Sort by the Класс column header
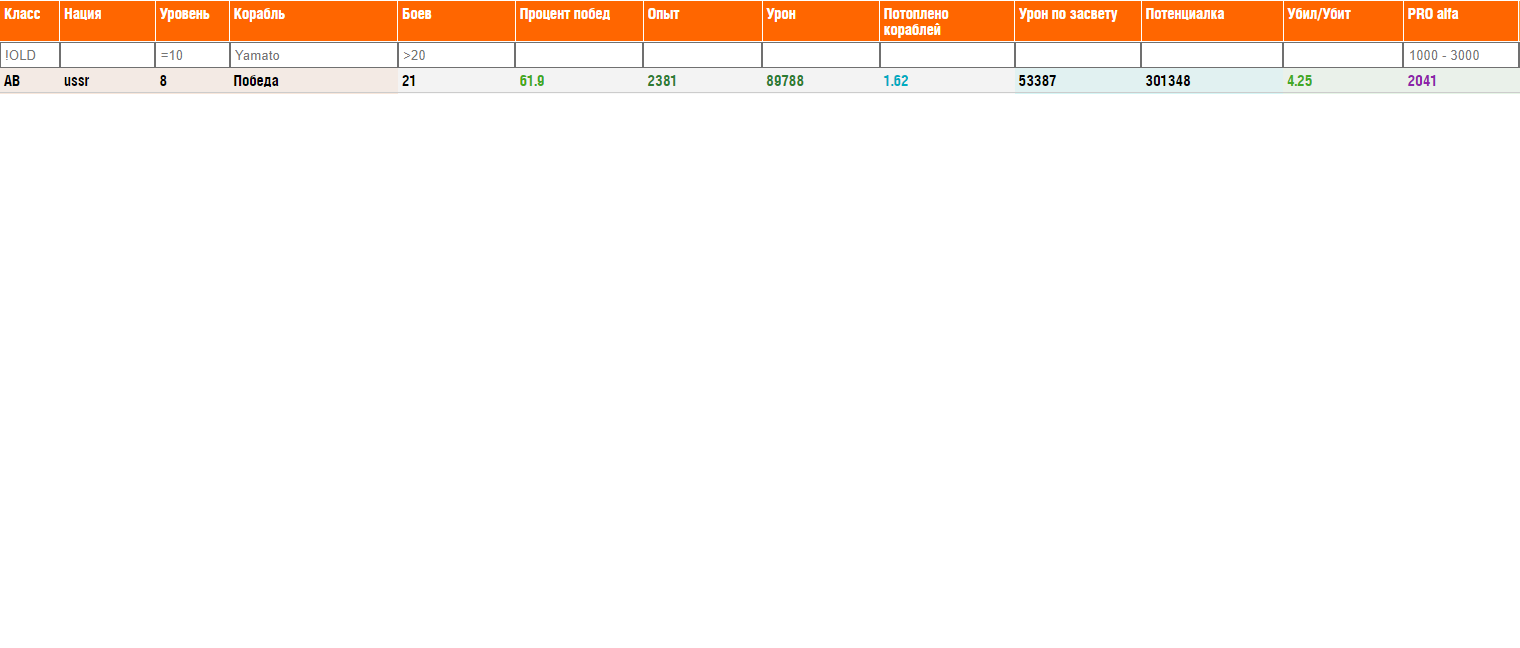1520x648 pixels. (30, 21)
